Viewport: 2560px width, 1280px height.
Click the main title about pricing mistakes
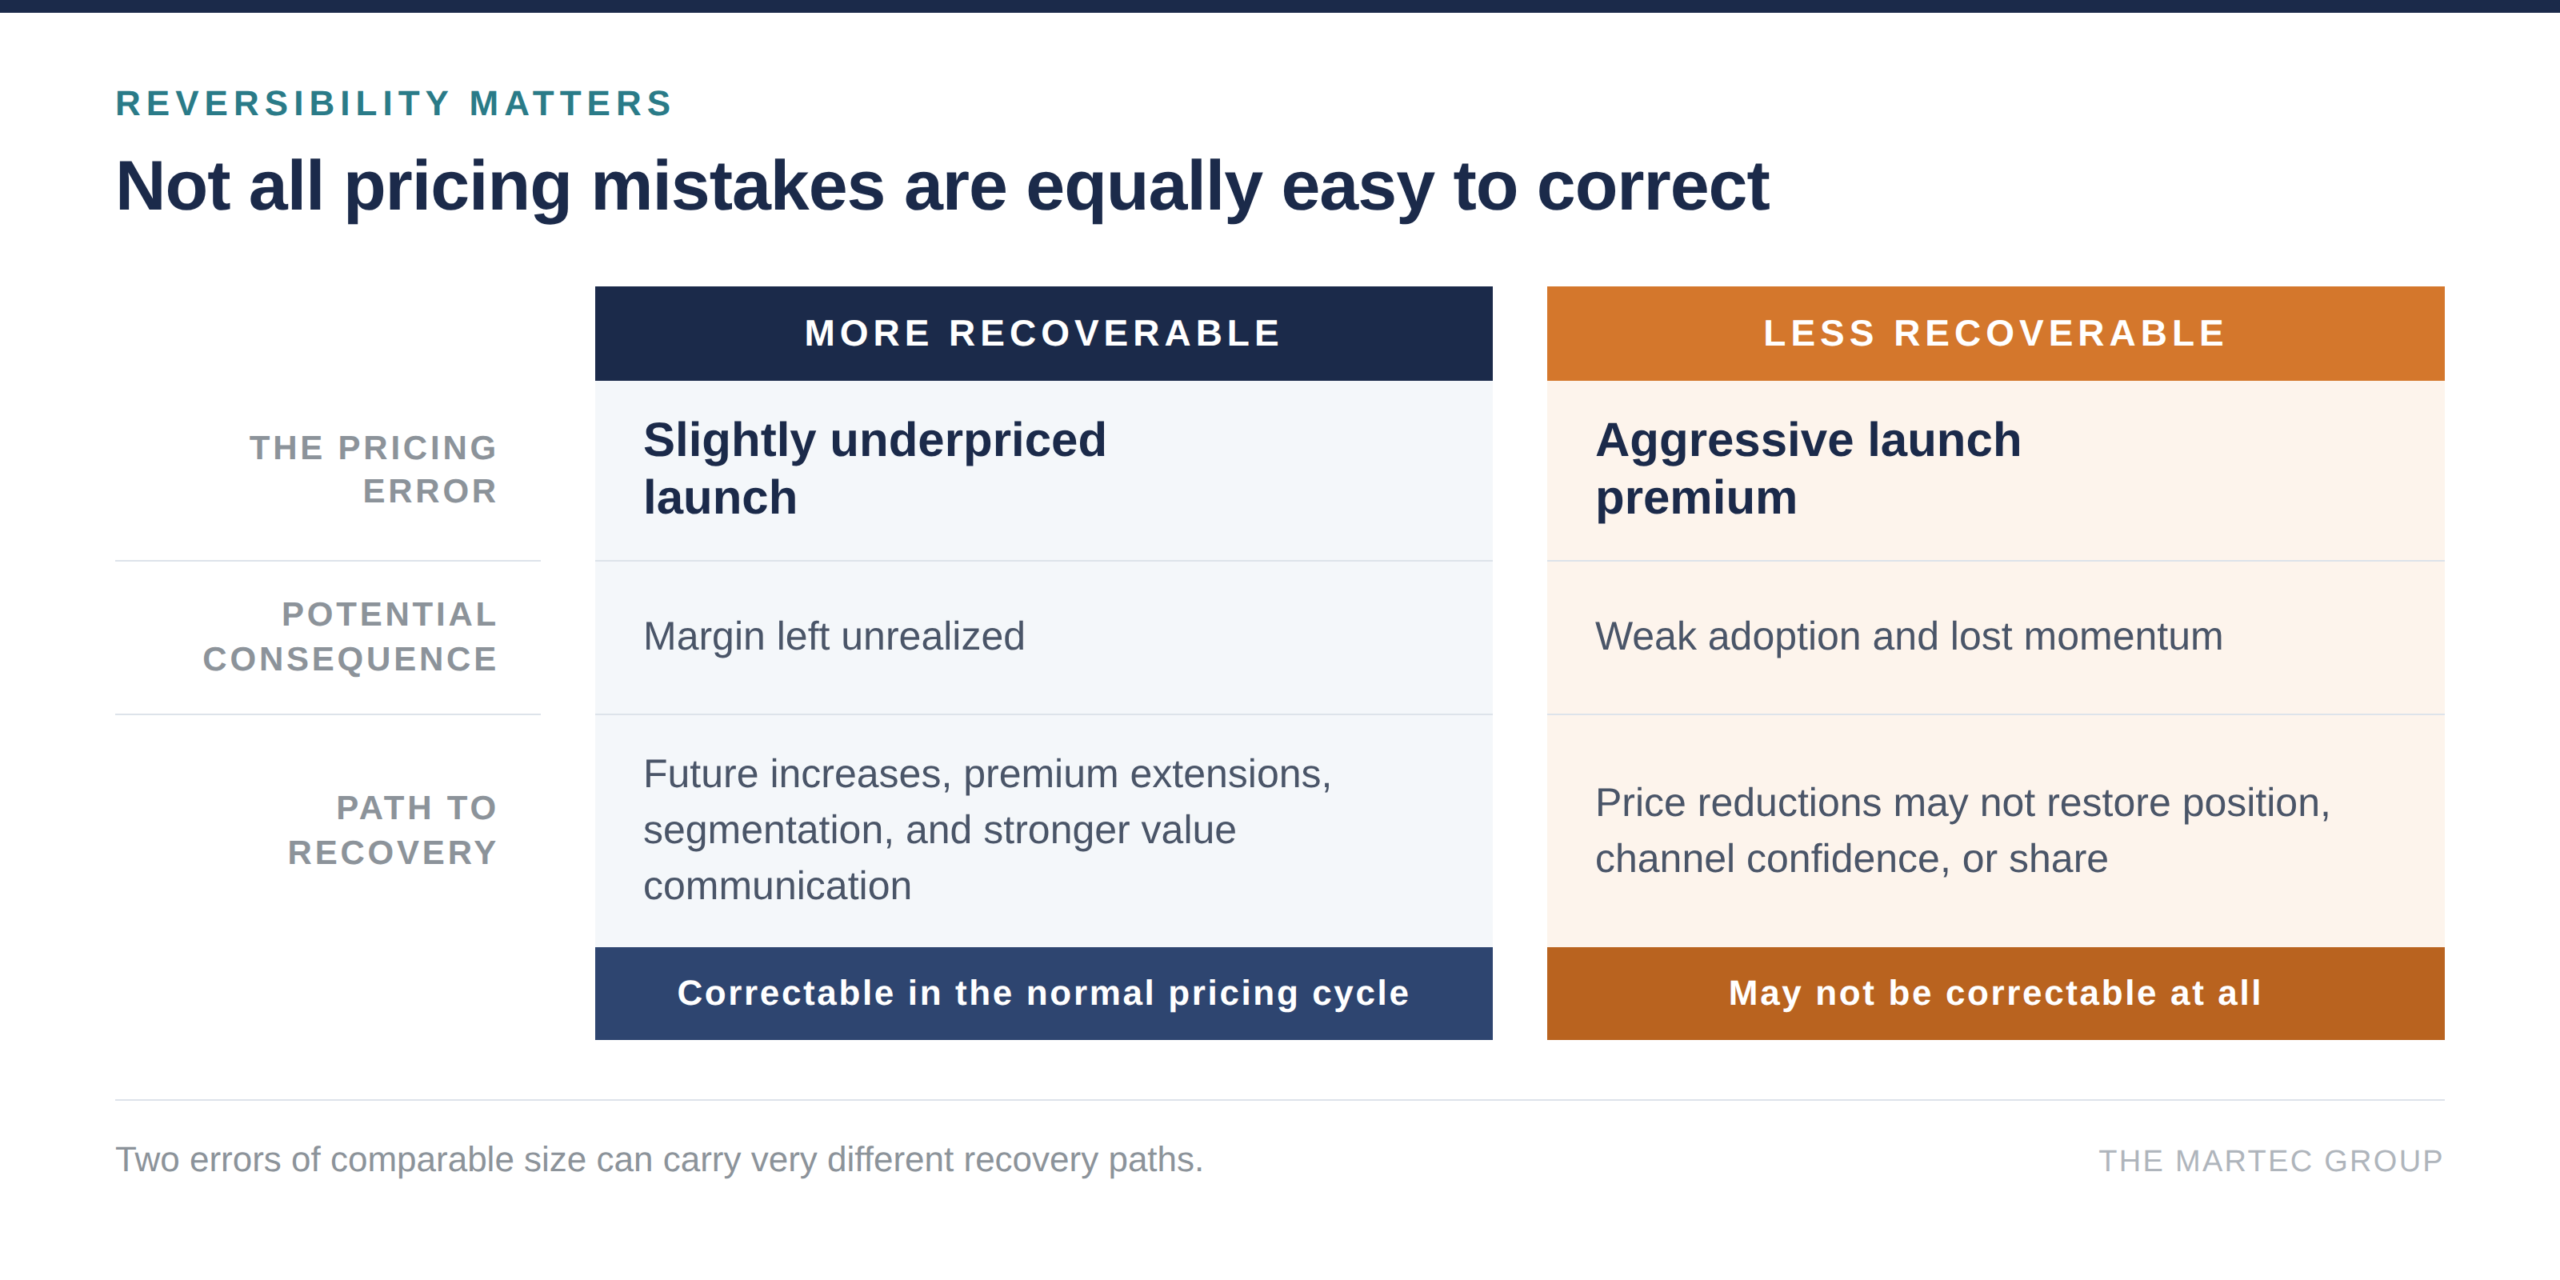[x=942, y=187]
